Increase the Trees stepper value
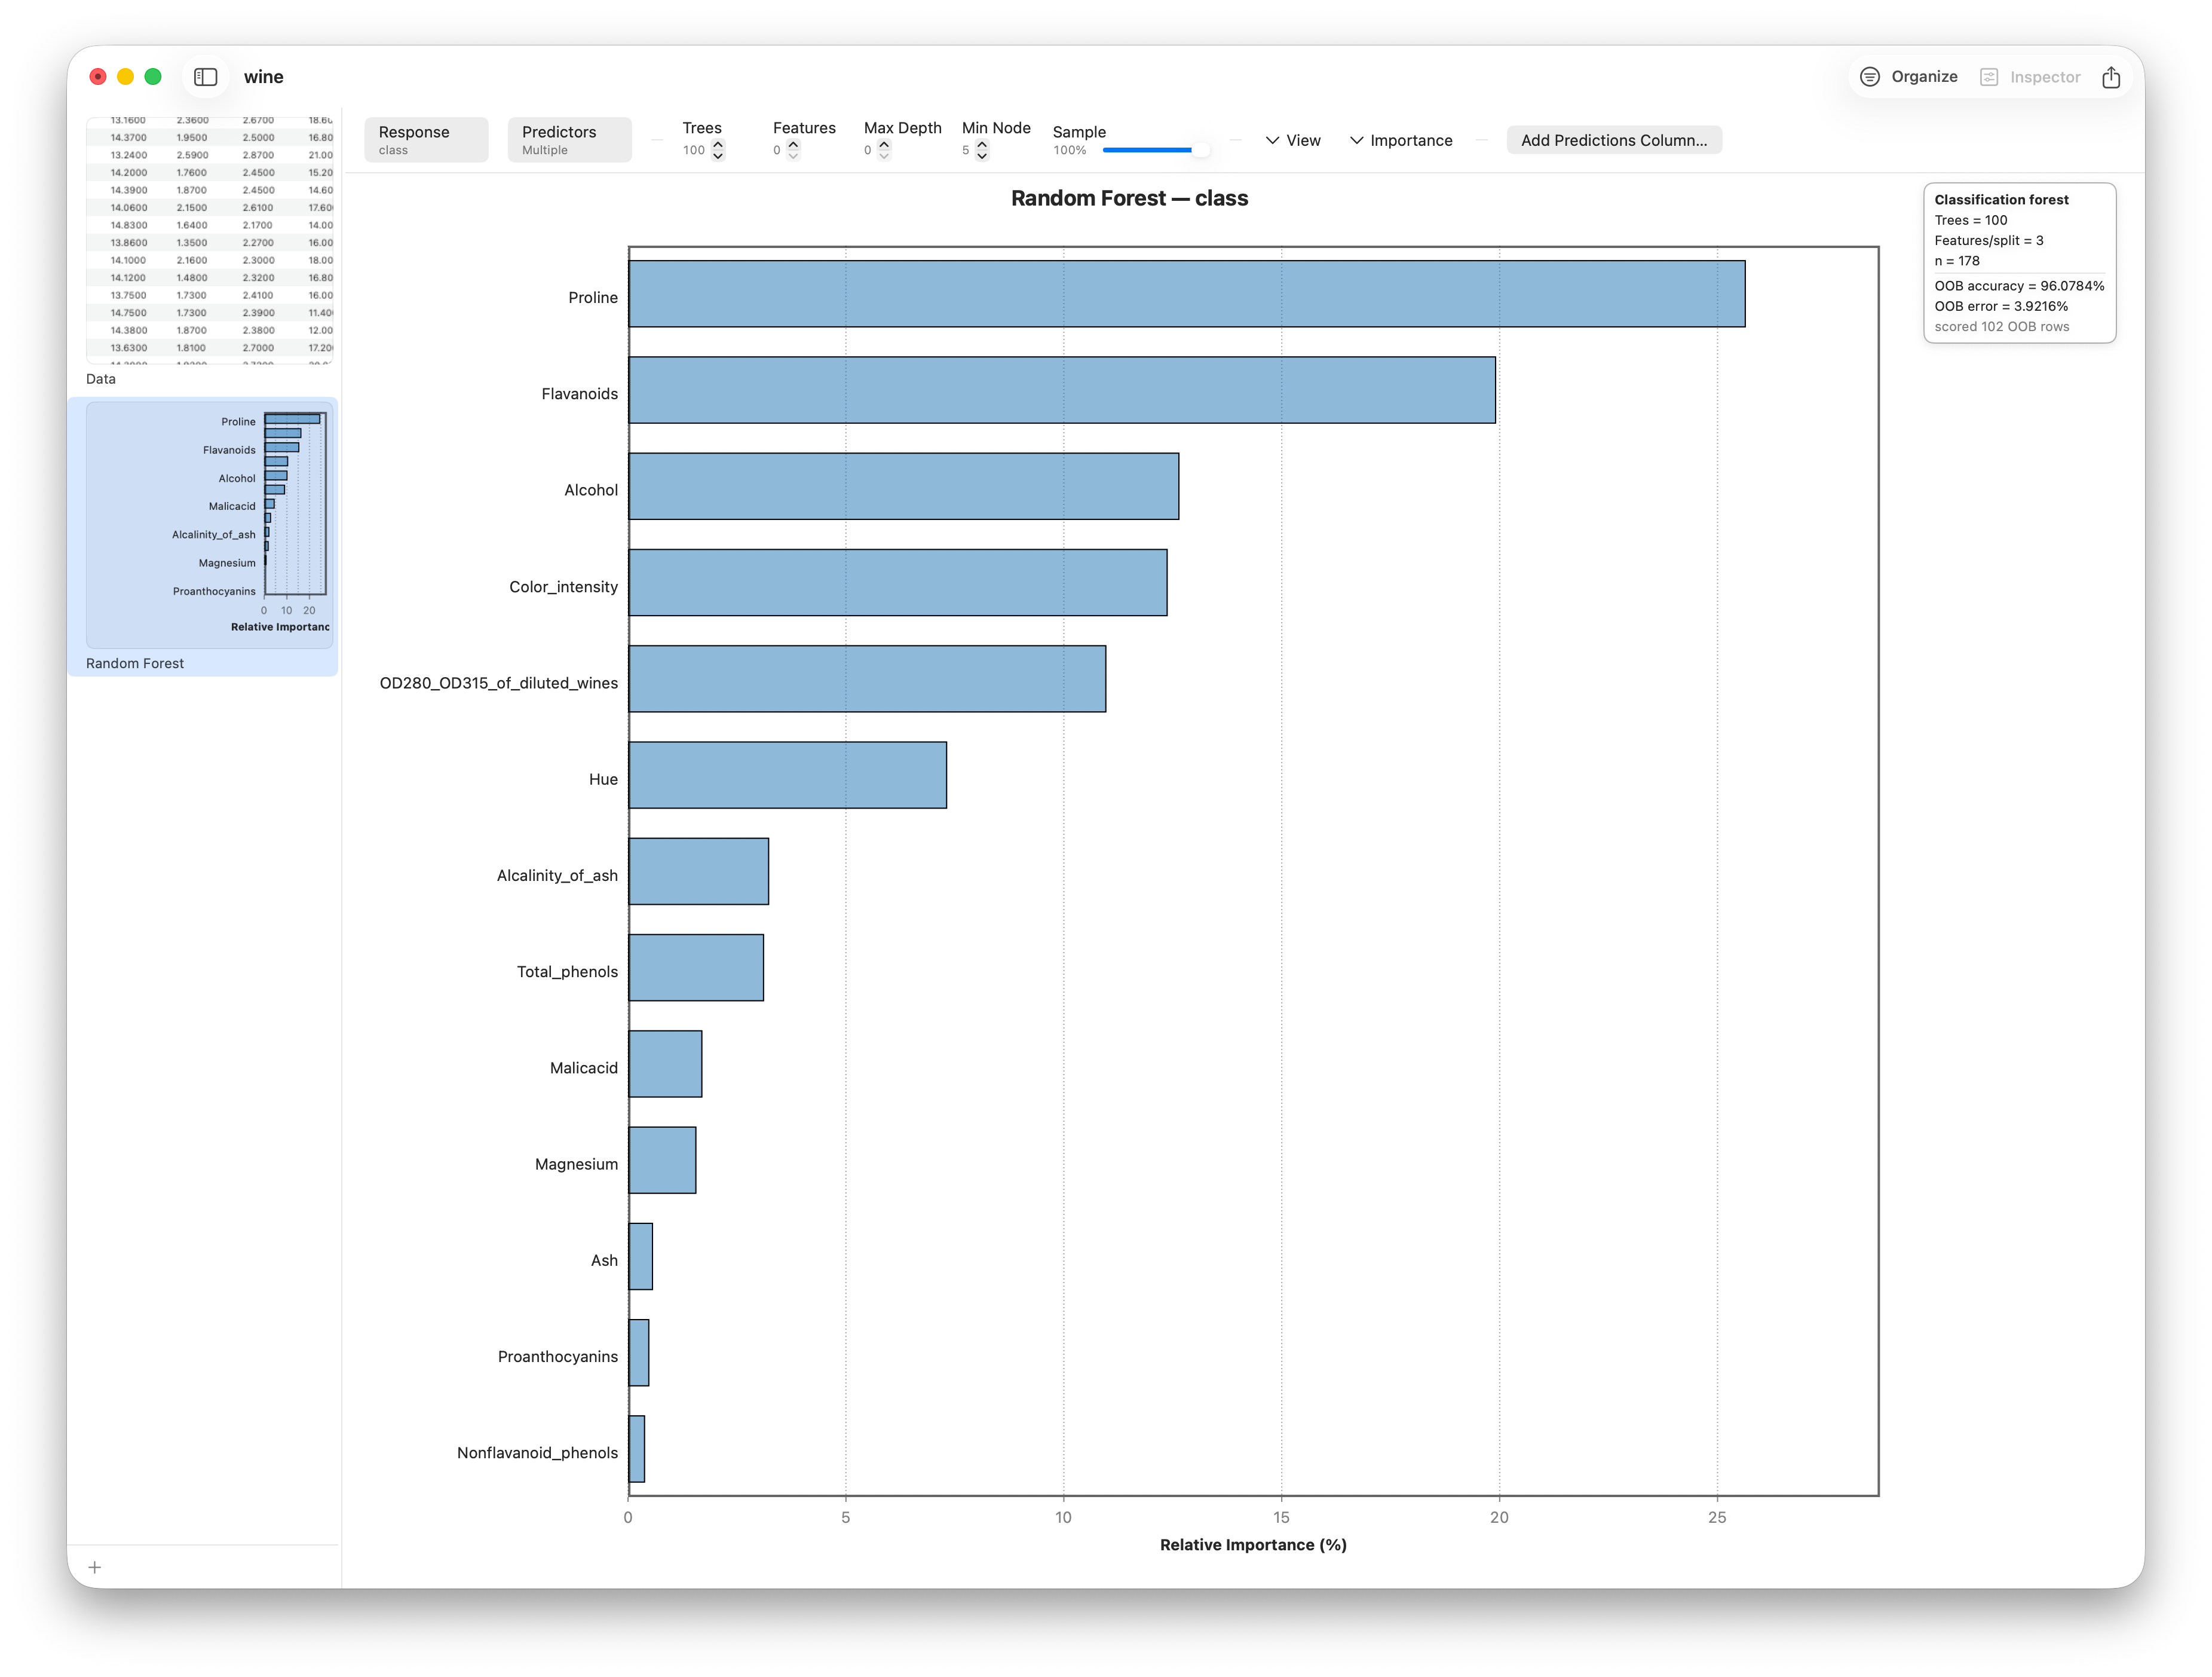This screenshot has height=1677, width=2212. pyautogui.click(x=718, y=145)
